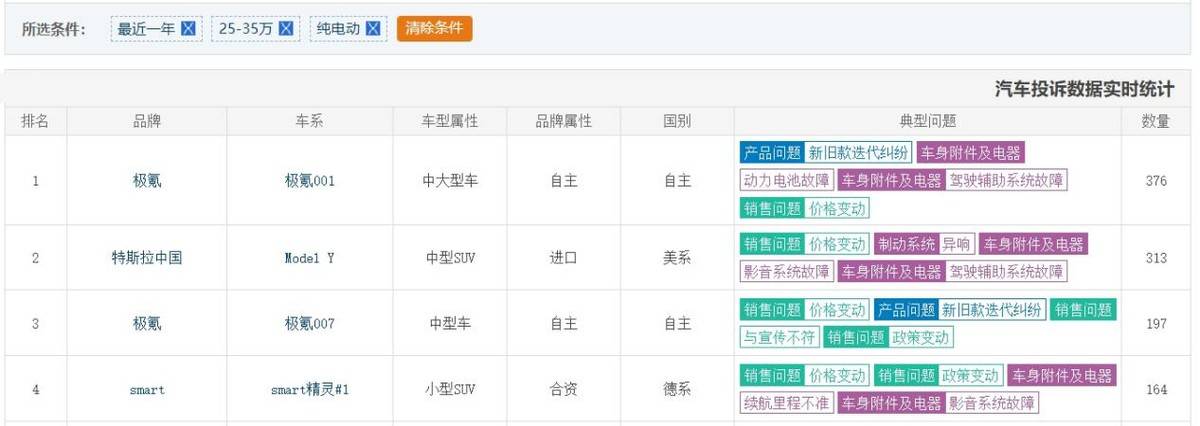Click the 中大型车 cell
This screenshot has width=1200, height=426.
[x=450, y=181]
